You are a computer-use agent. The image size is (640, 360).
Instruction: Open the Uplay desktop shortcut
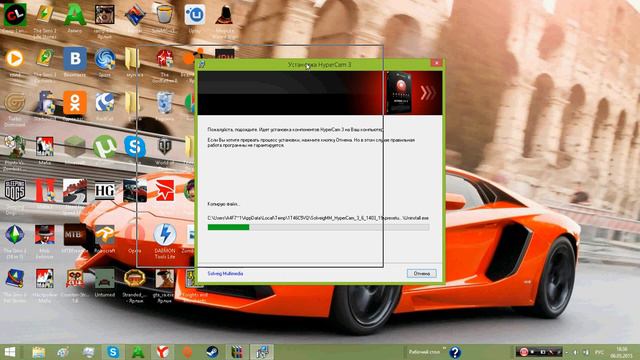tap(195, 15)
